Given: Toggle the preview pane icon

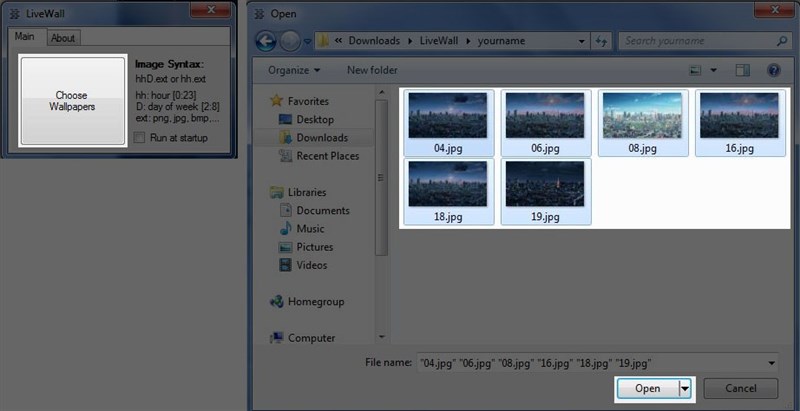Looking at the screenshot, I should 742,70.
